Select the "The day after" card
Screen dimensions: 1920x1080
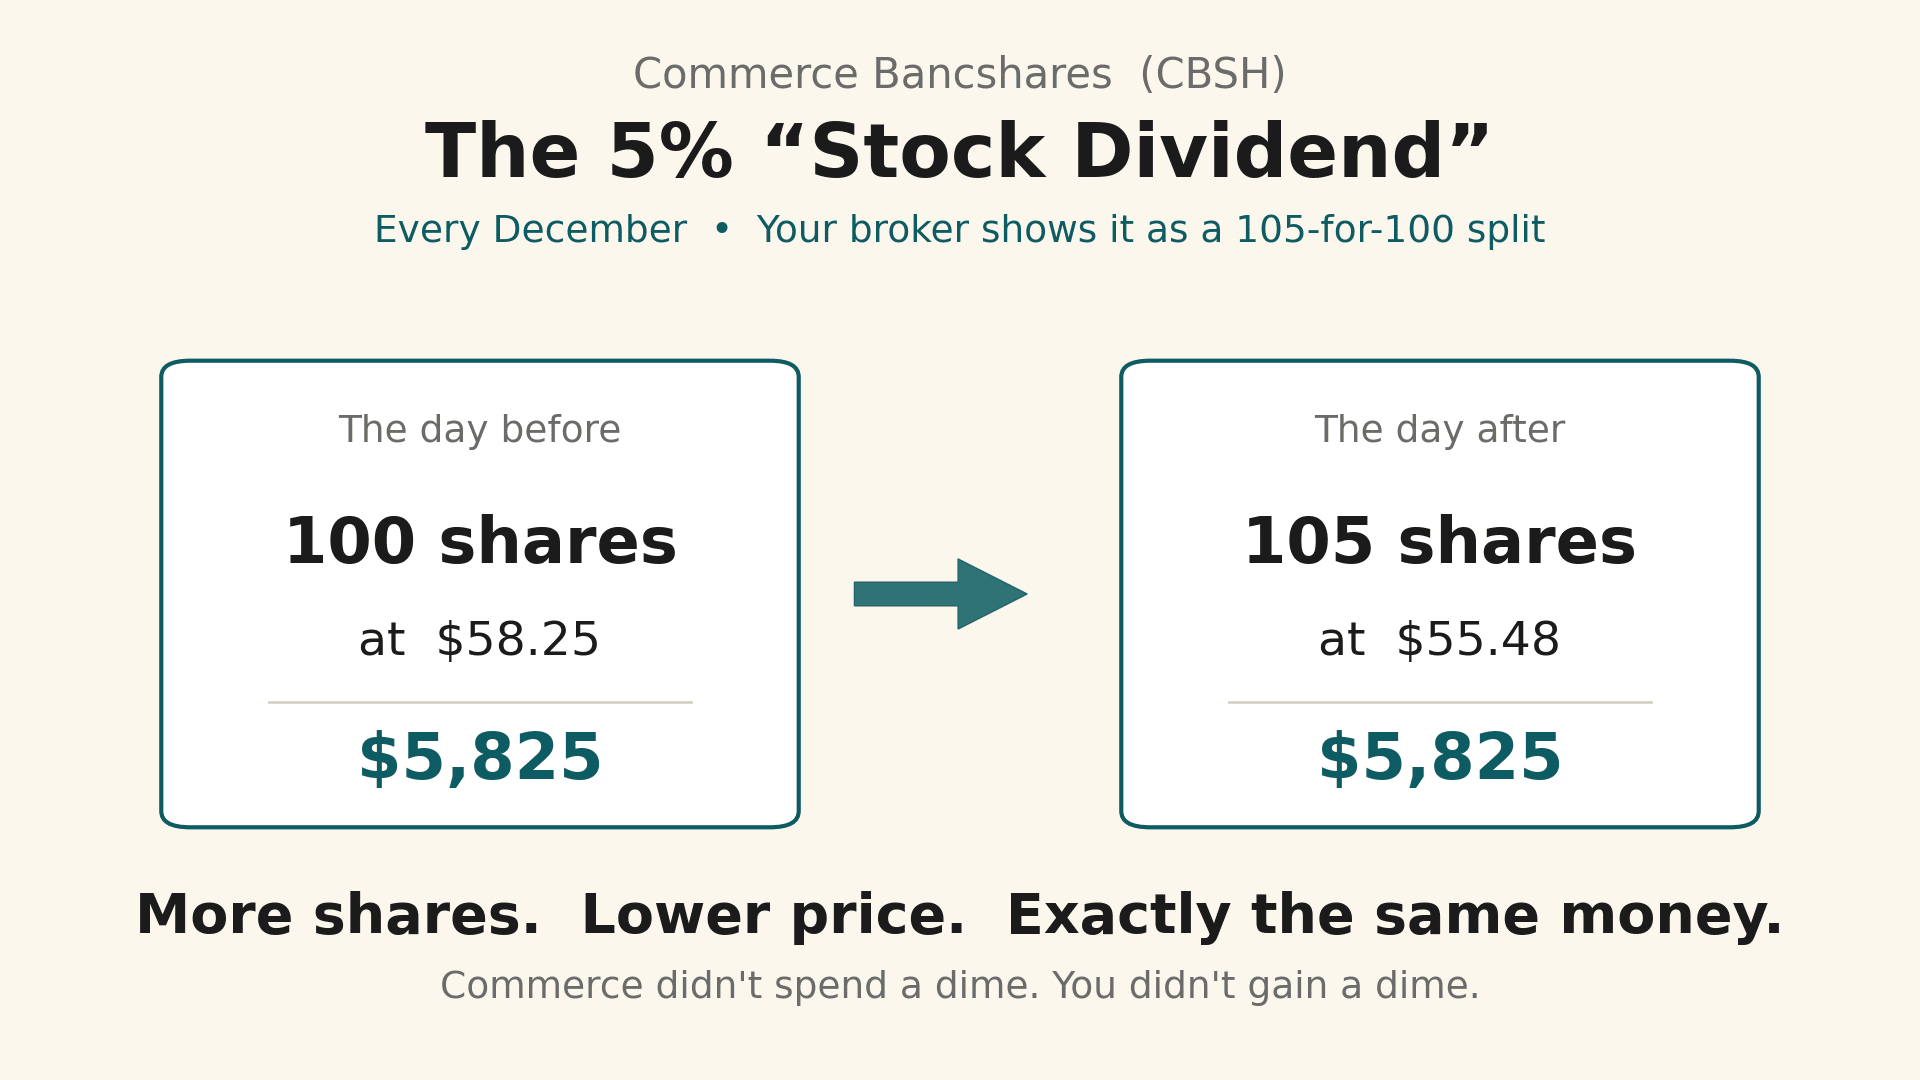1440,594
